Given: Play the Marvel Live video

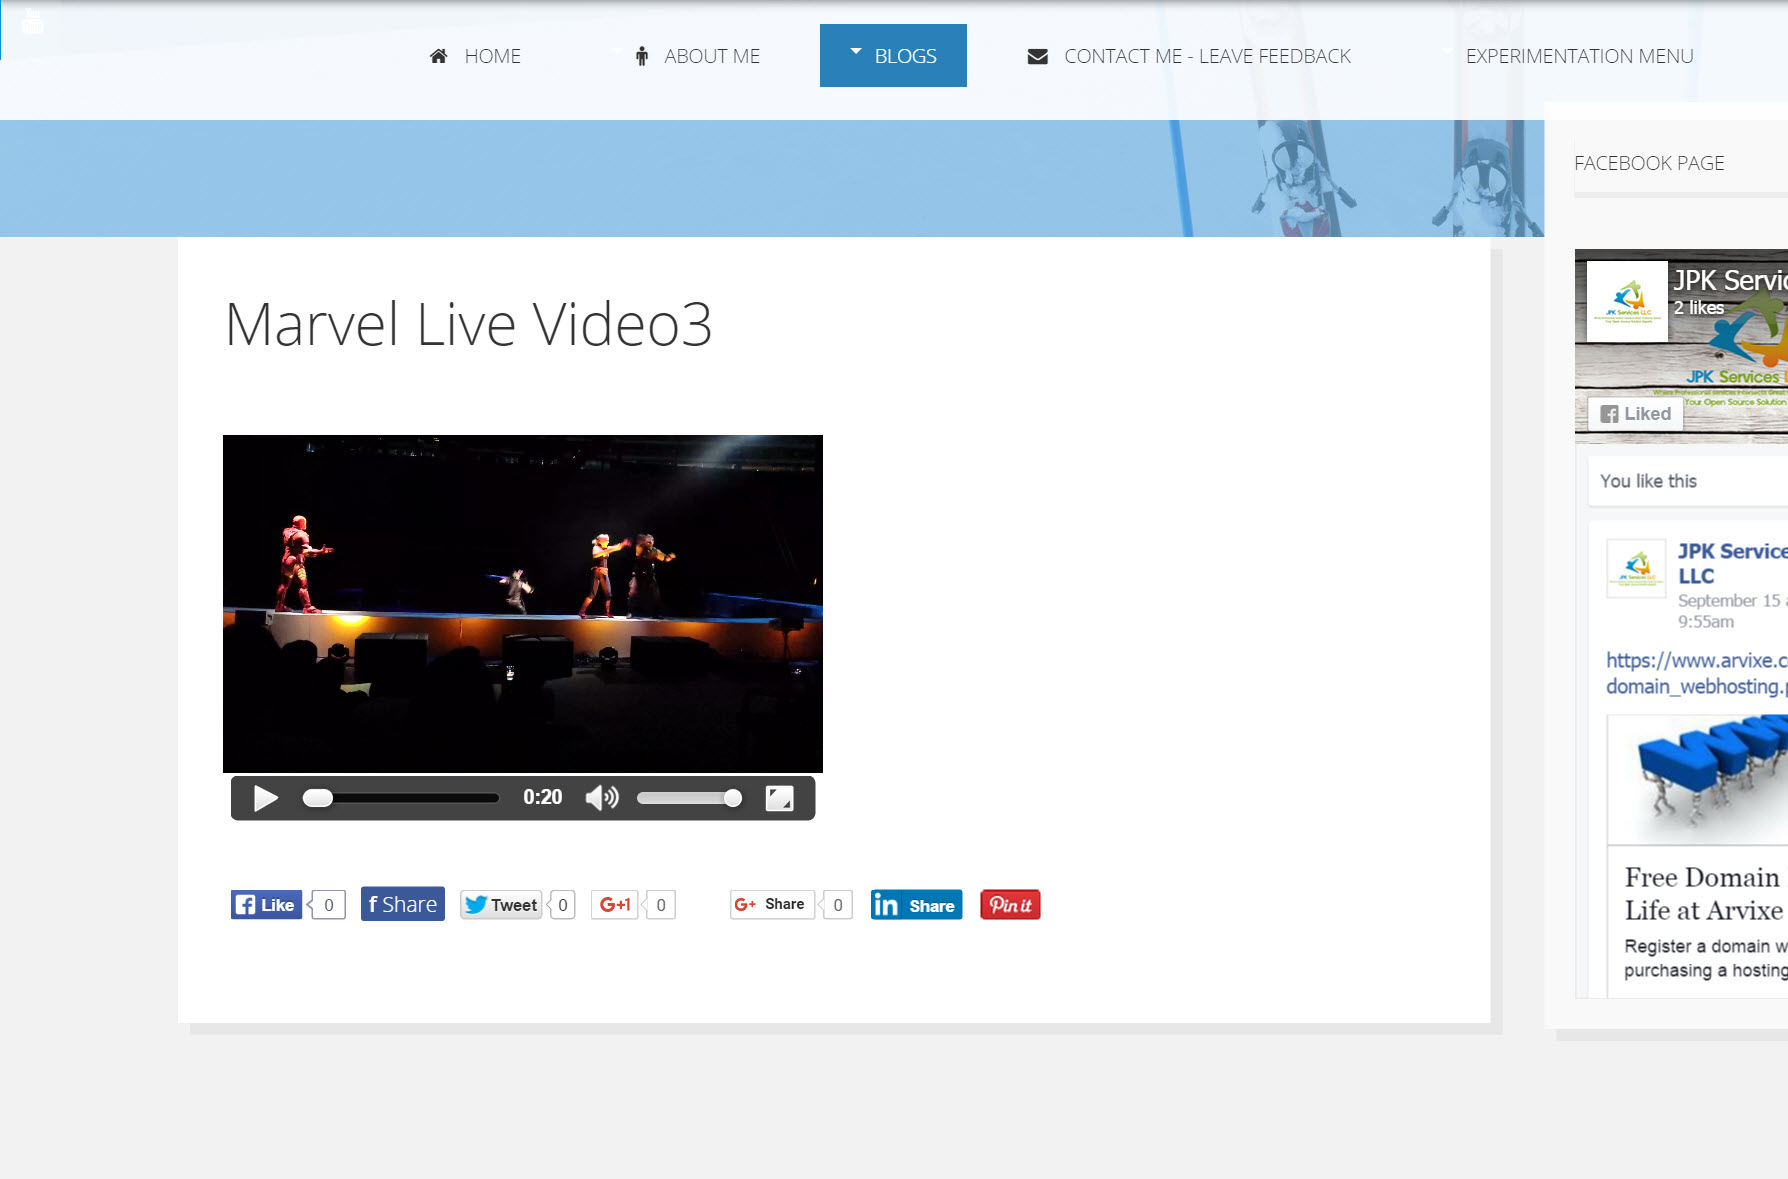Looking at the screenshot, I should [265, 798].
